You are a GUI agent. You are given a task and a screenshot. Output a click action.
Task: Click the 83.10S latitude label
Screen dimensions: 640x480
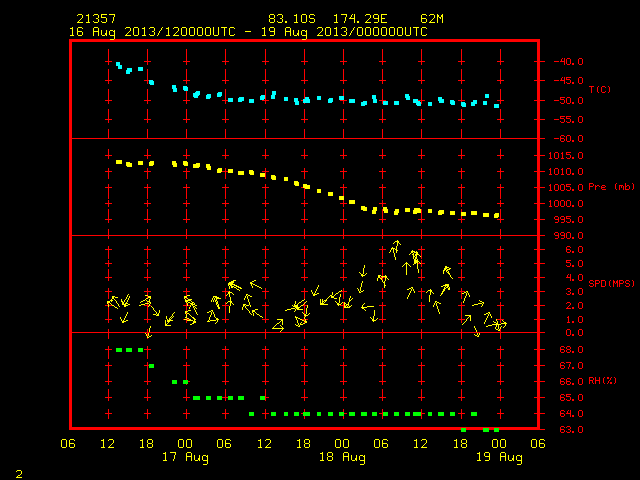click(292, 19)
